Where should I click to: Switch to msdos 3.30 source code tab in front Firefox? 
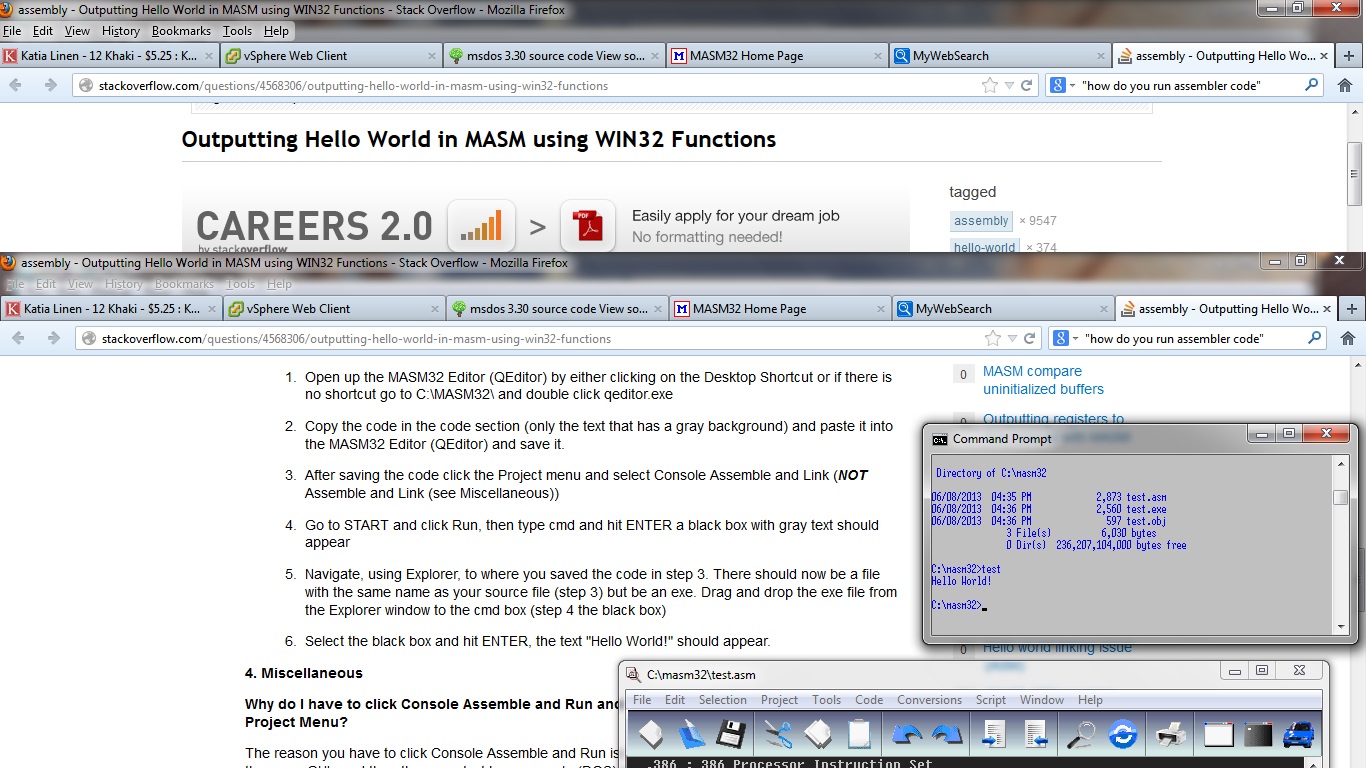click(x=557, y=309)
